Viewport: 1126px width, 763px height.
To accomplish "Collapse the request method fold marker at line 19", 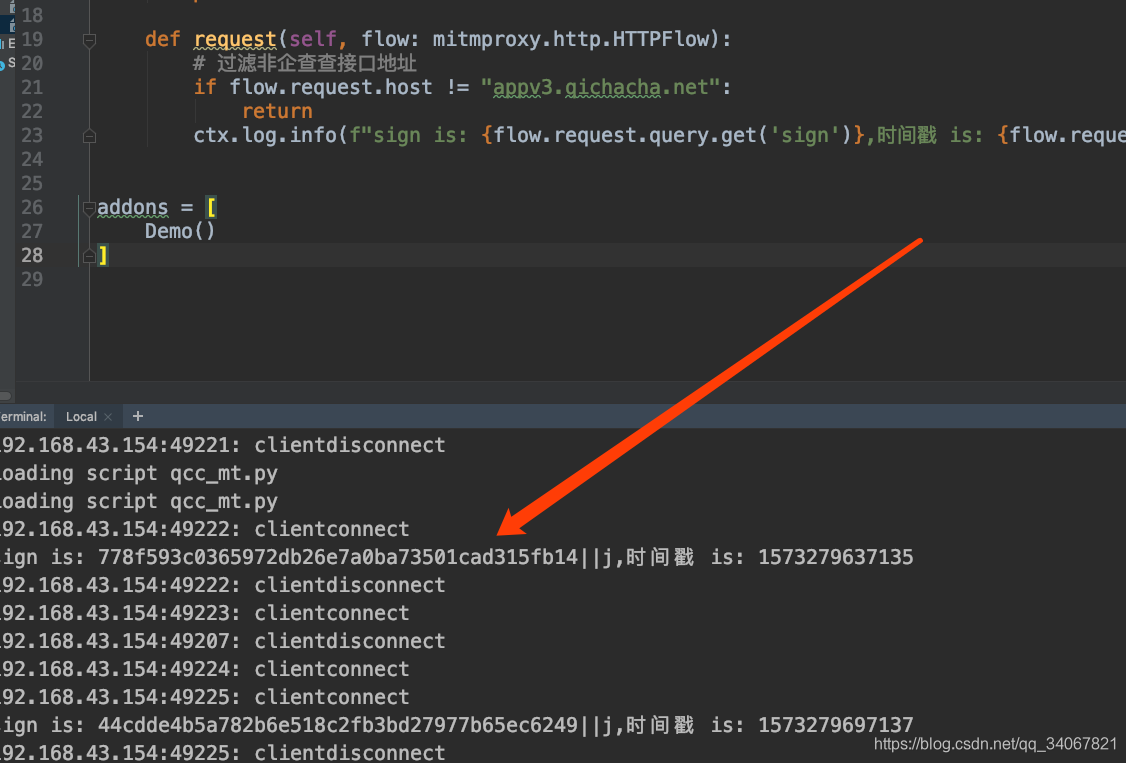I will click(x=90, y=41).
